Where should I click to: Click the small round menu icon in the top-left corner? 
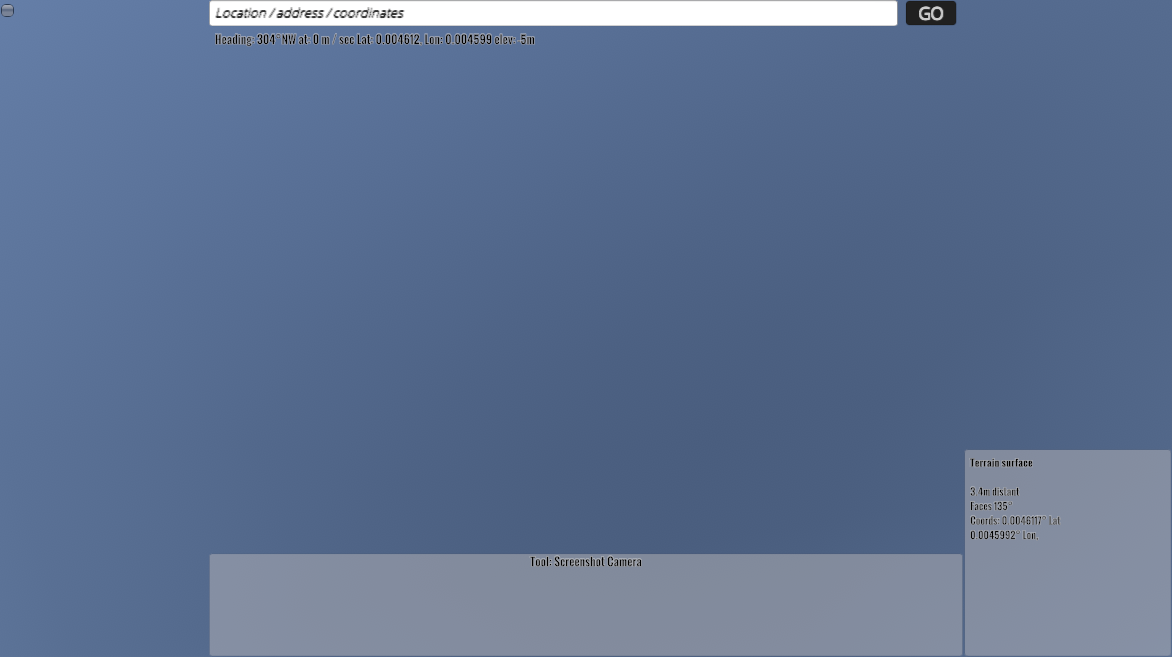(x=7, y=10)
